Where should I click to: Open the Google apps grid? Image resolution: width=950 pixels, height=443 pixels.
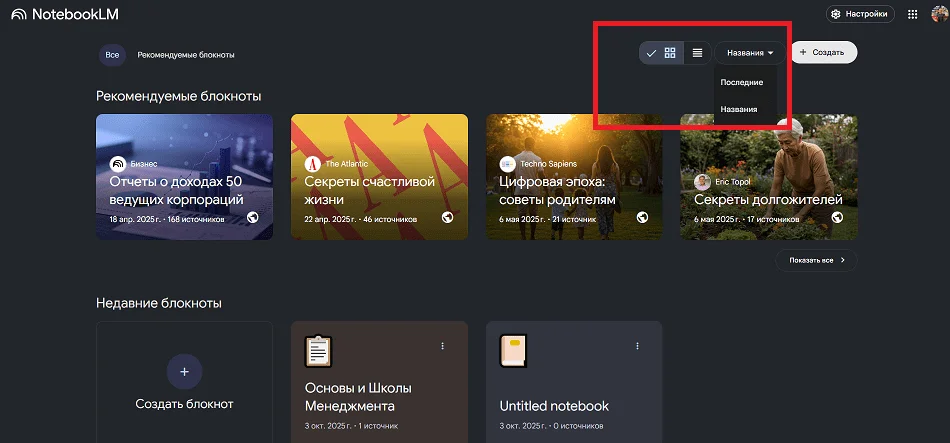tap(911, 14)
